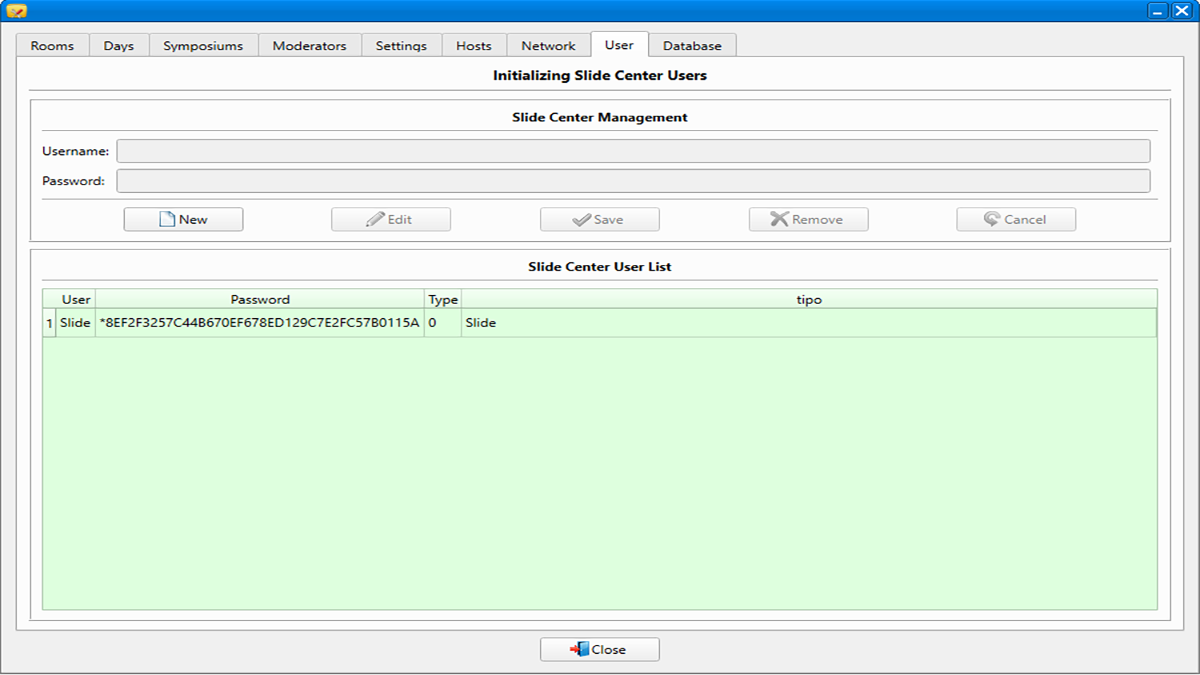
Task: Click the Type cell with value 0
Action: (x=443, y=323)
